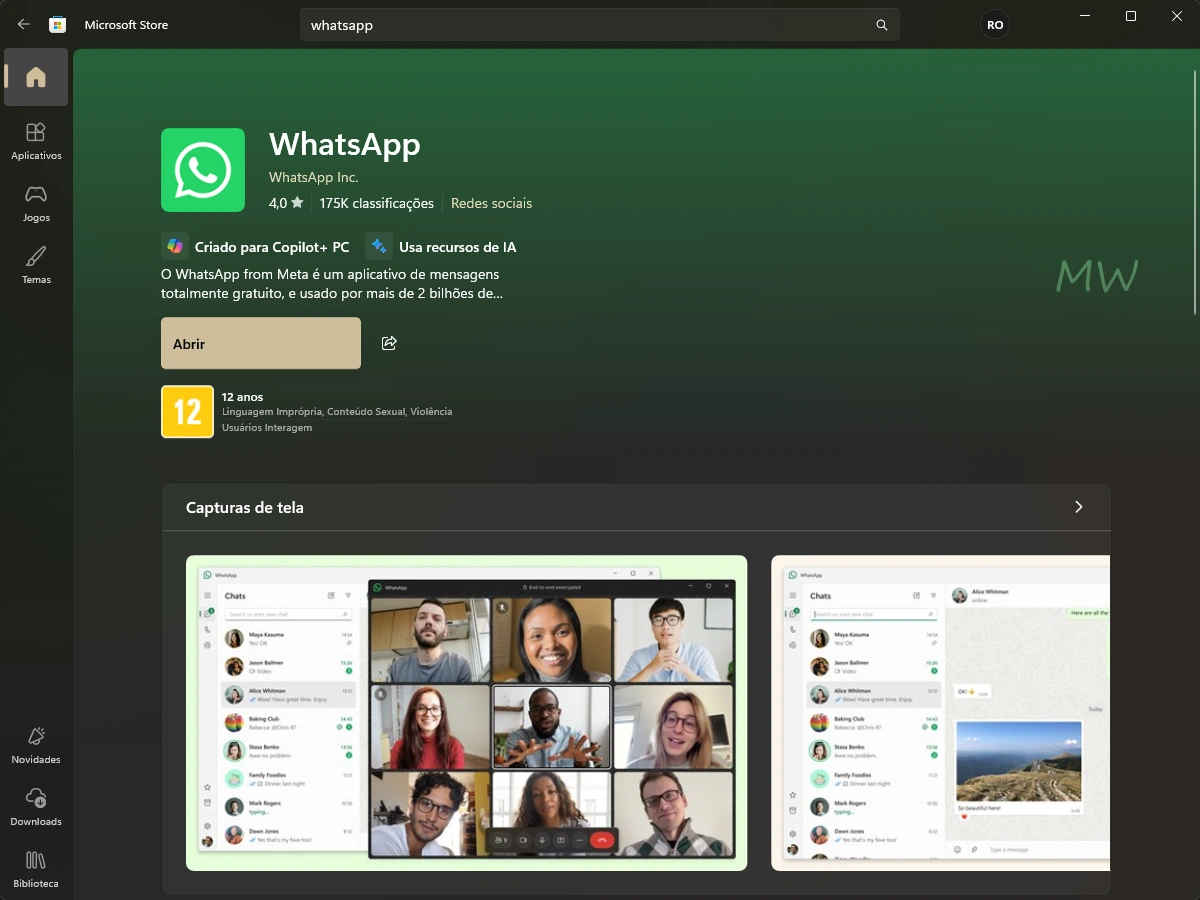1200x900 pixels.
Task: Open the WhatsApp Inc. publisher link
Action: pyautogui.click(x=313, y=177)
